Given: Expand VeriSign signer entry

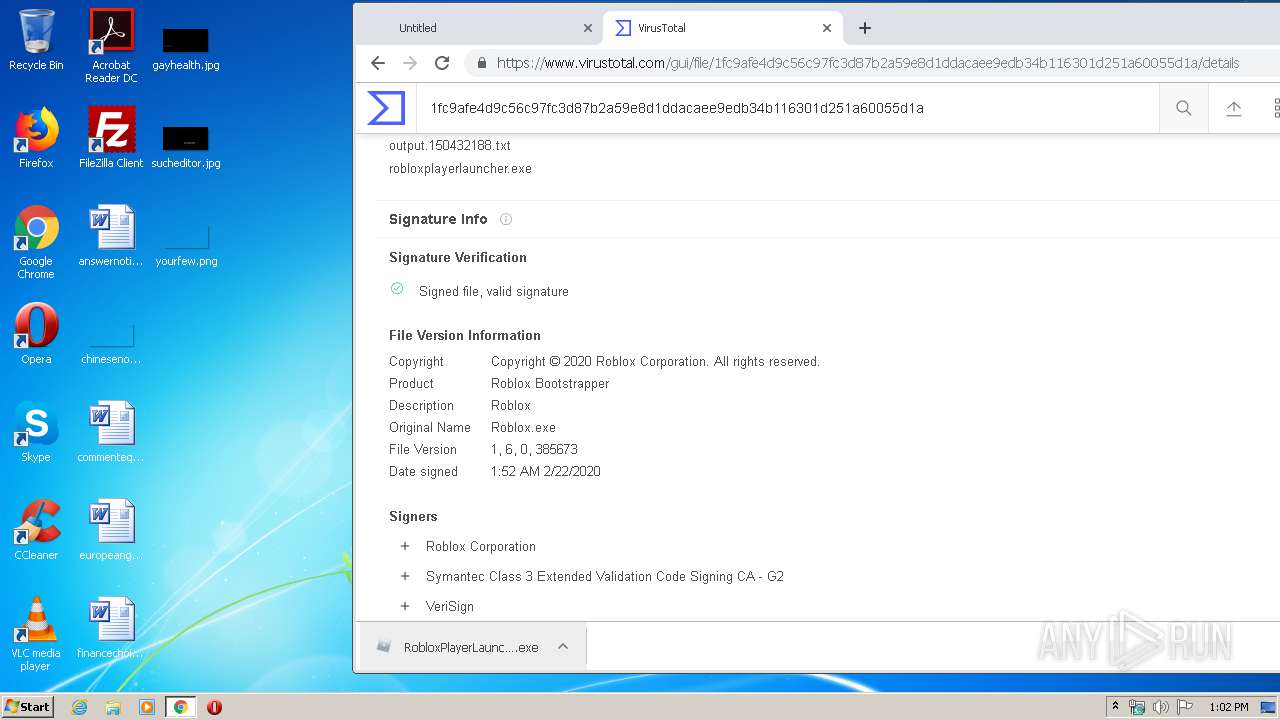Looking at the screenshot, I should coord(405,606).
